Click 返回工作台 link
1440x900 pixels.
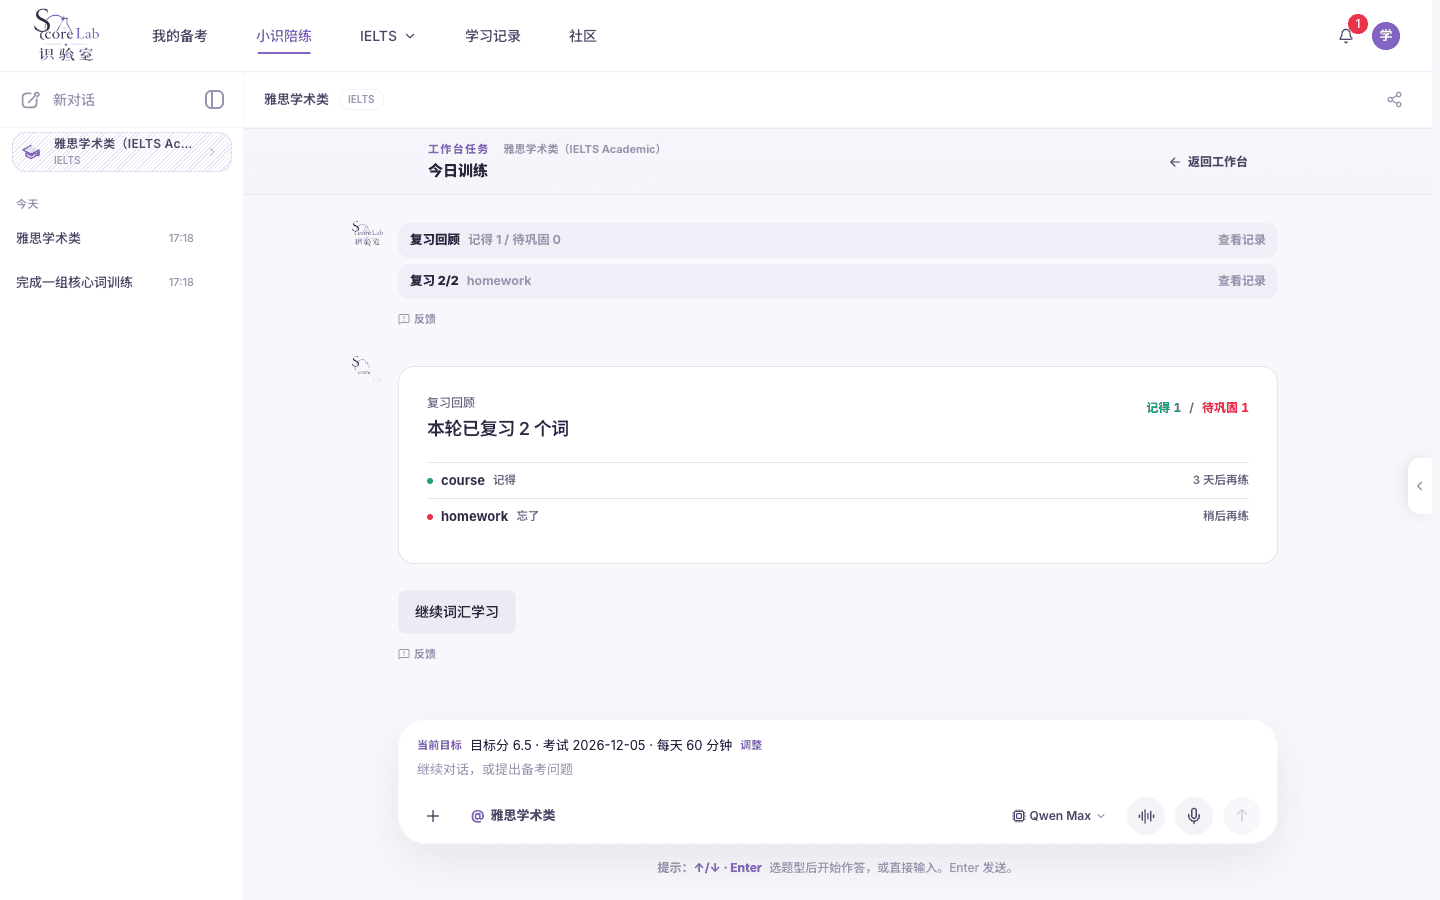coord(1208,162)
